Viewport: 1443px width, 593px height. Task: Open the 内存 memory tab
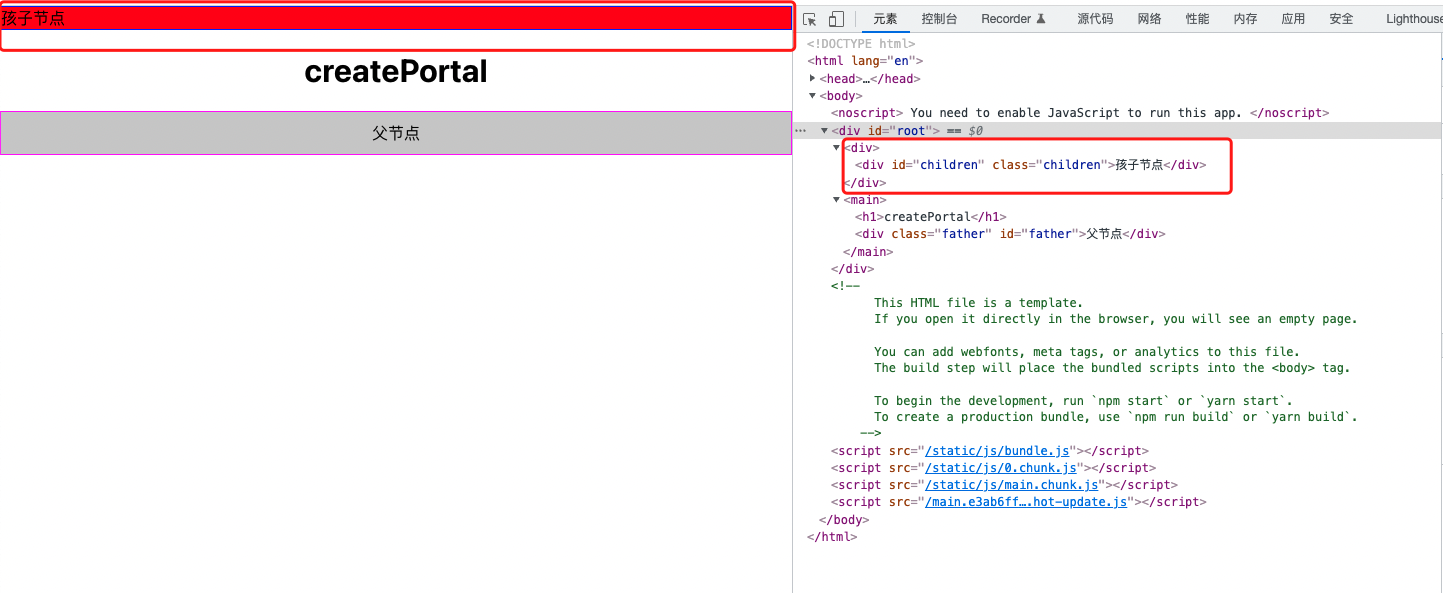[1245, 19]
